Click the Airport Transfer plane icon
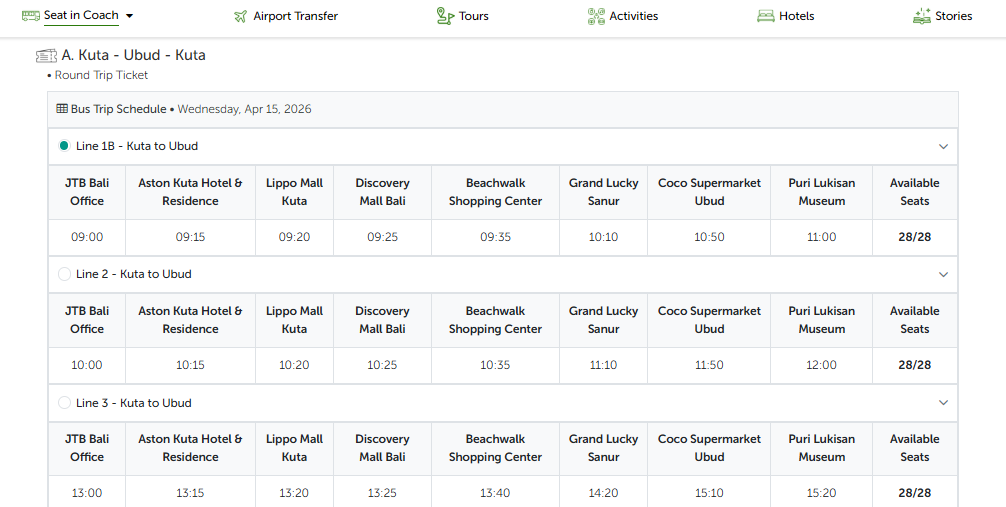This screenshot has width=1006, height=507. click(240, 16)
